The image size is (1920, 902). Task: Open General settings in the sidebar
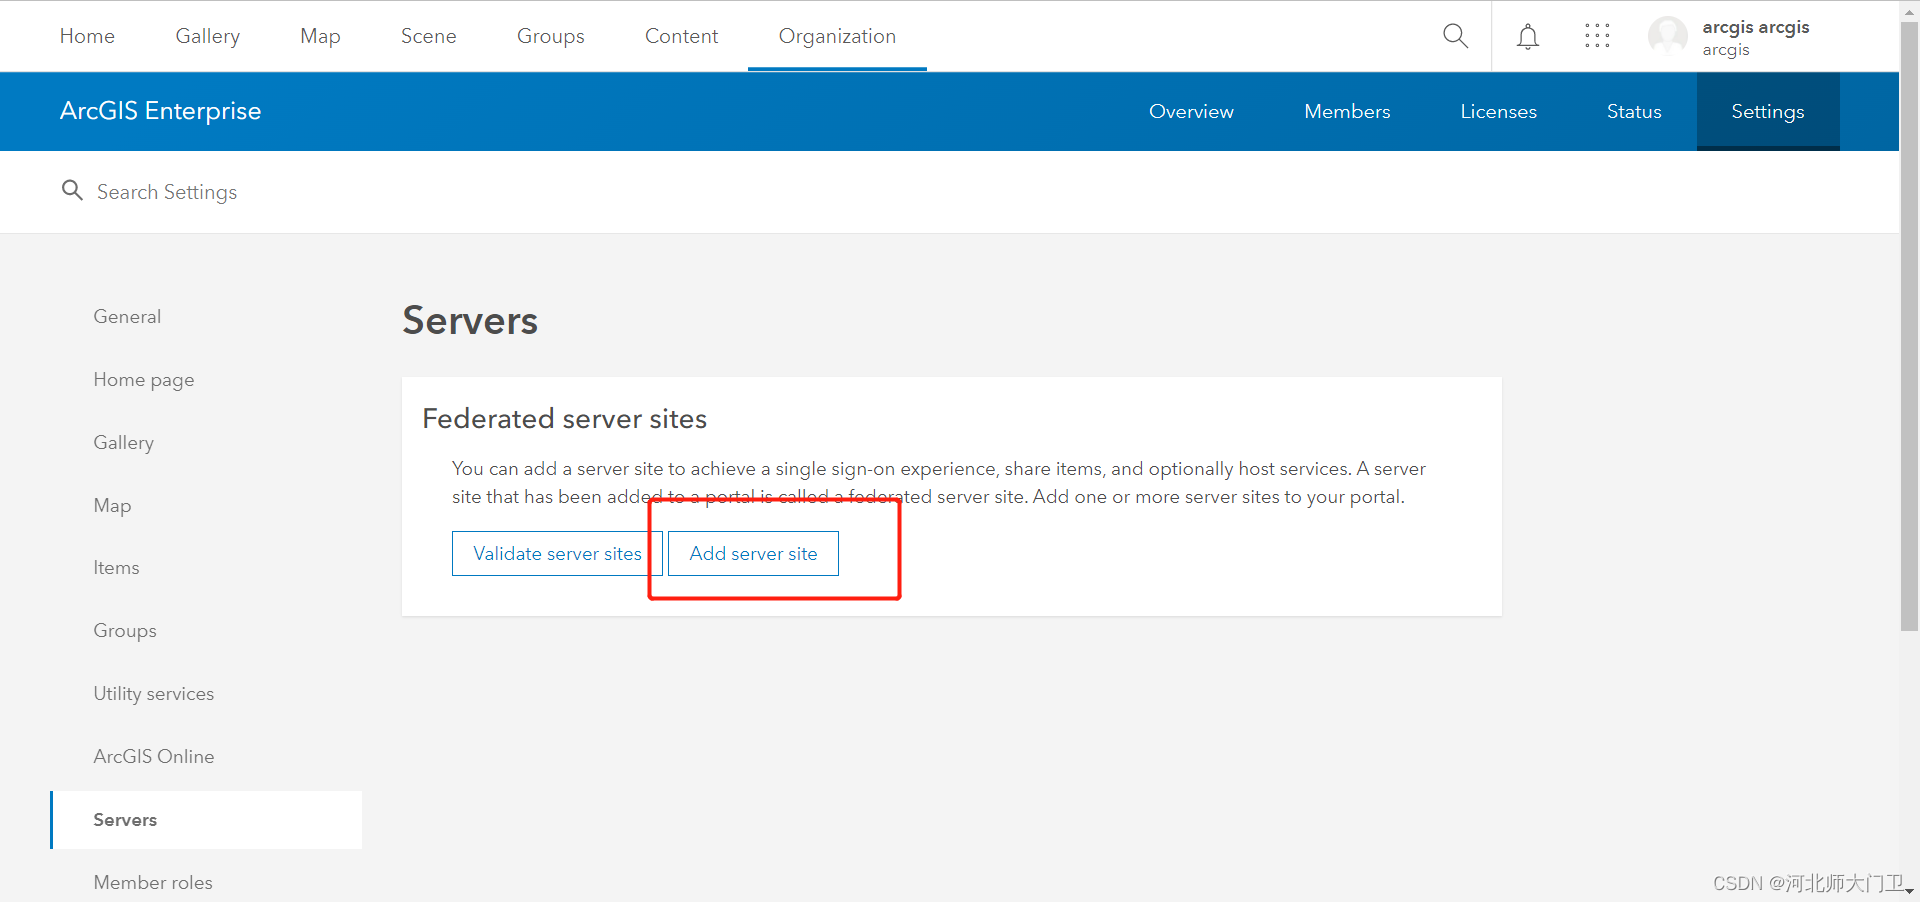point(127,316)
